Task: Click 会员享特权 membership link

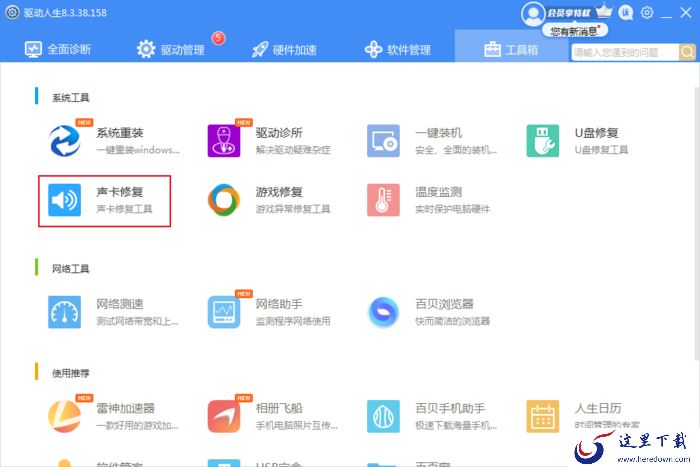Action: 569,13
